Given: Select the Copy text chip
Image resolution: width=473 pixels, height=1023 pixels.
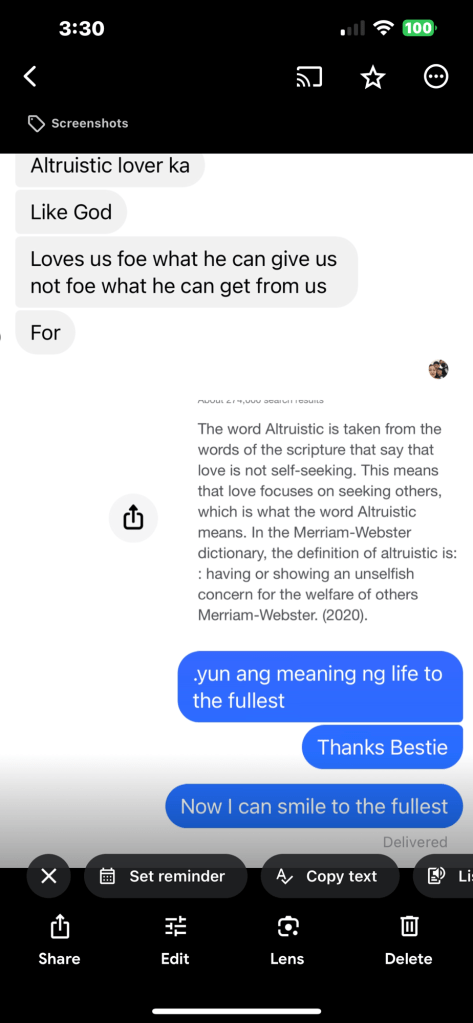Looking at the screenshot, I should pos(329,876).
